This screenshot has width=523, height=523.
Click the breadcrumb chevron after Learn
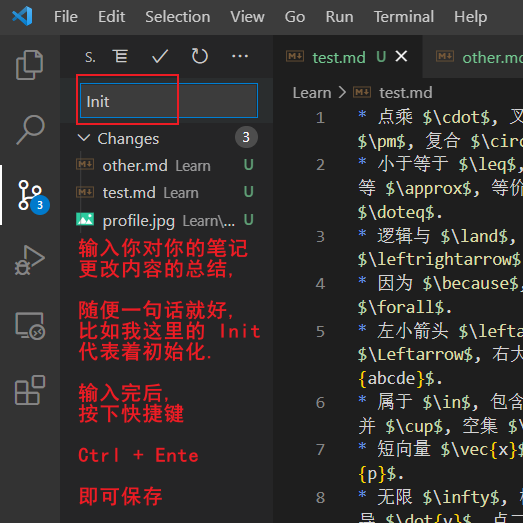[342, 92]
